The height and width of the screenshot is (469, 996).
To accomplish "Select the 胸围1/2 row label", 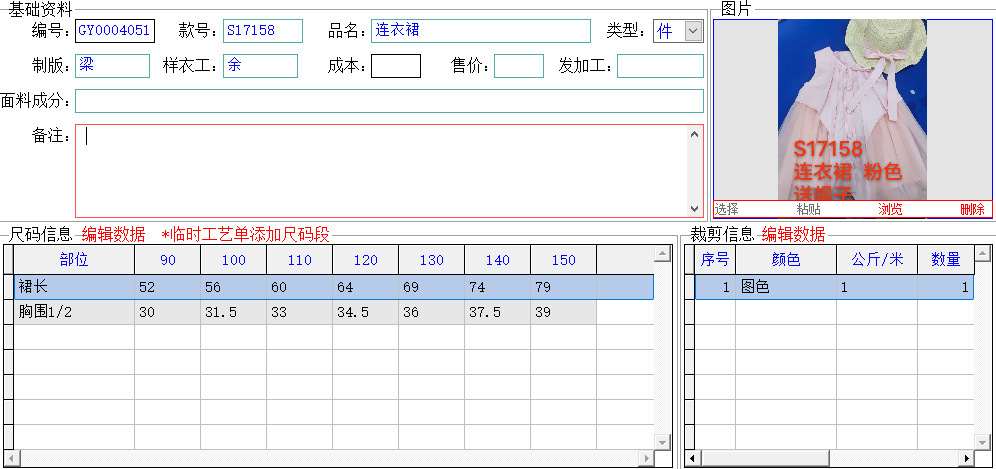I will click(74, 312).
